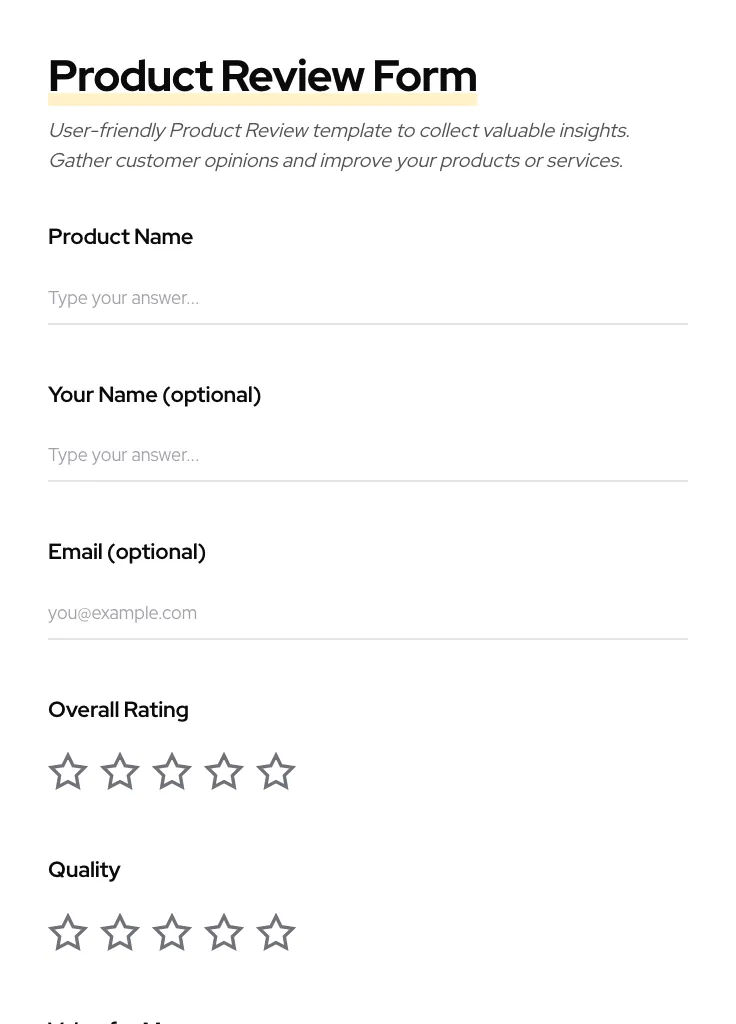Click the Your Name optional answer field

pyautogui.click(x=368, y=455)
